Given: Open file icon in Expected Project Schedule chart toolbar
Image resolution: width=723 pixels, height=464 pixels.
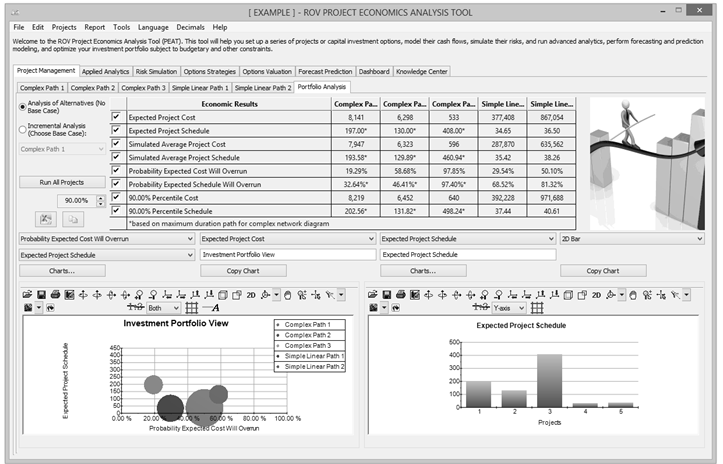Looking at the screenshot, I should [x=373, y=295].
